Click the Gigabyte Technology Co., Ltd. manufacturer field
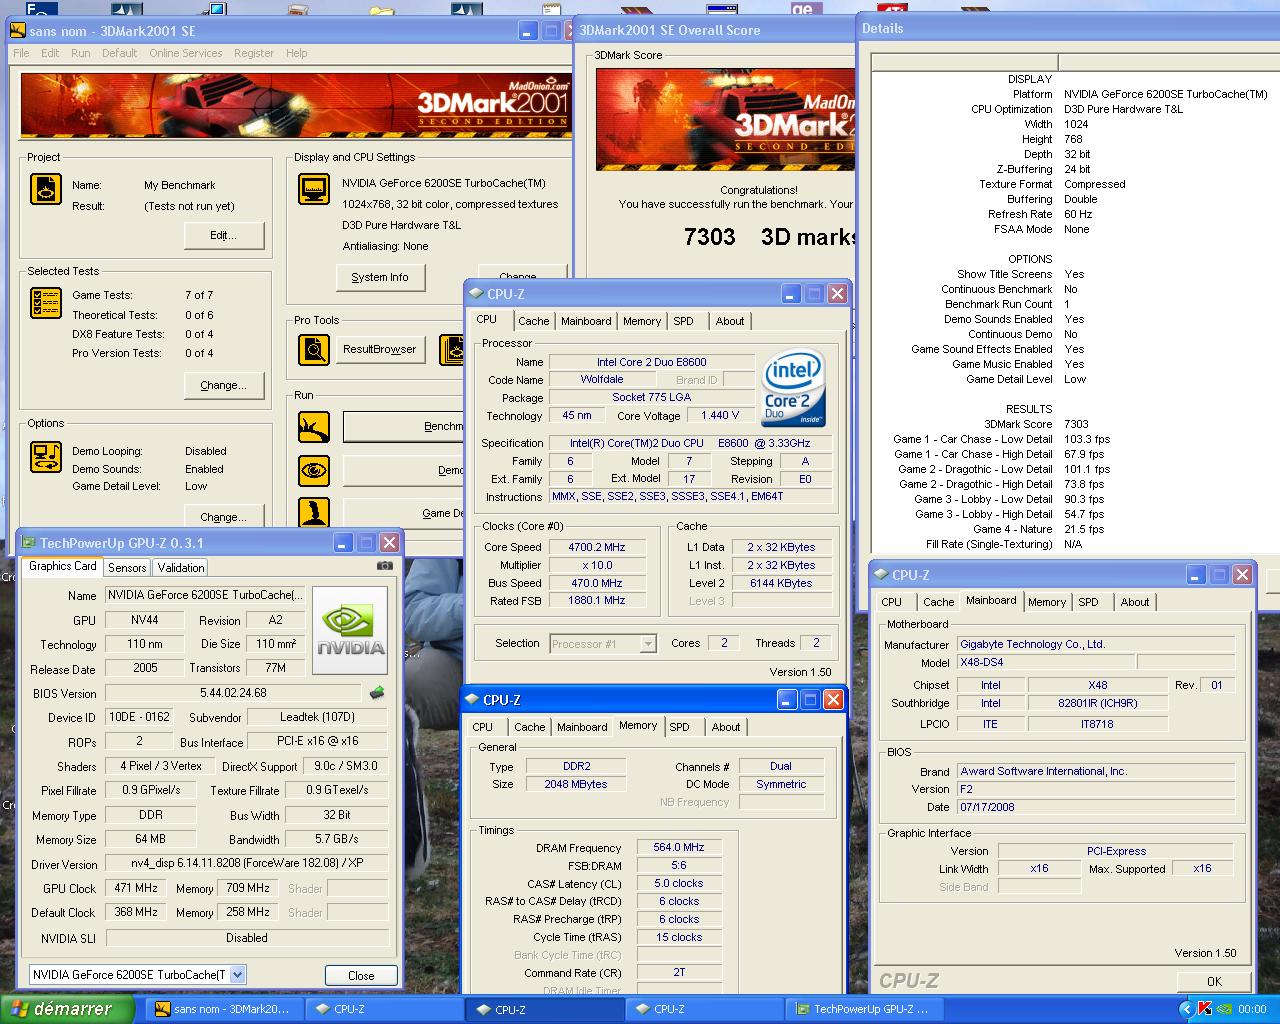The image size is (1280, 1024). tap(1095, 644)
